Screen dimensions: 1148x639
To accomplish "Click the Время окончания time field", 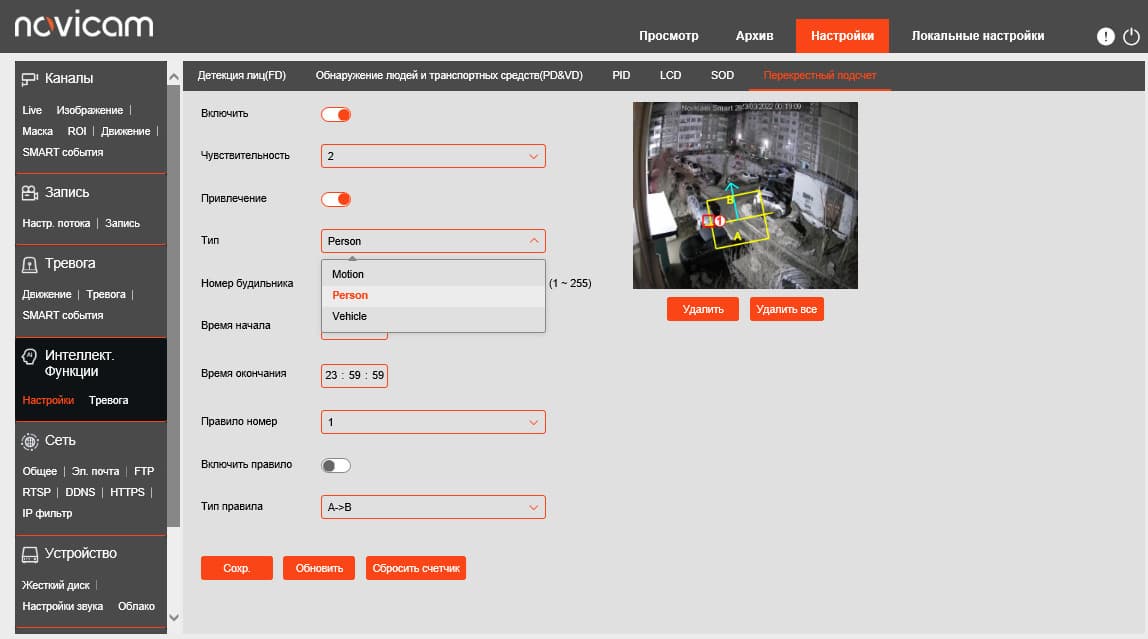I will point(354,375).
